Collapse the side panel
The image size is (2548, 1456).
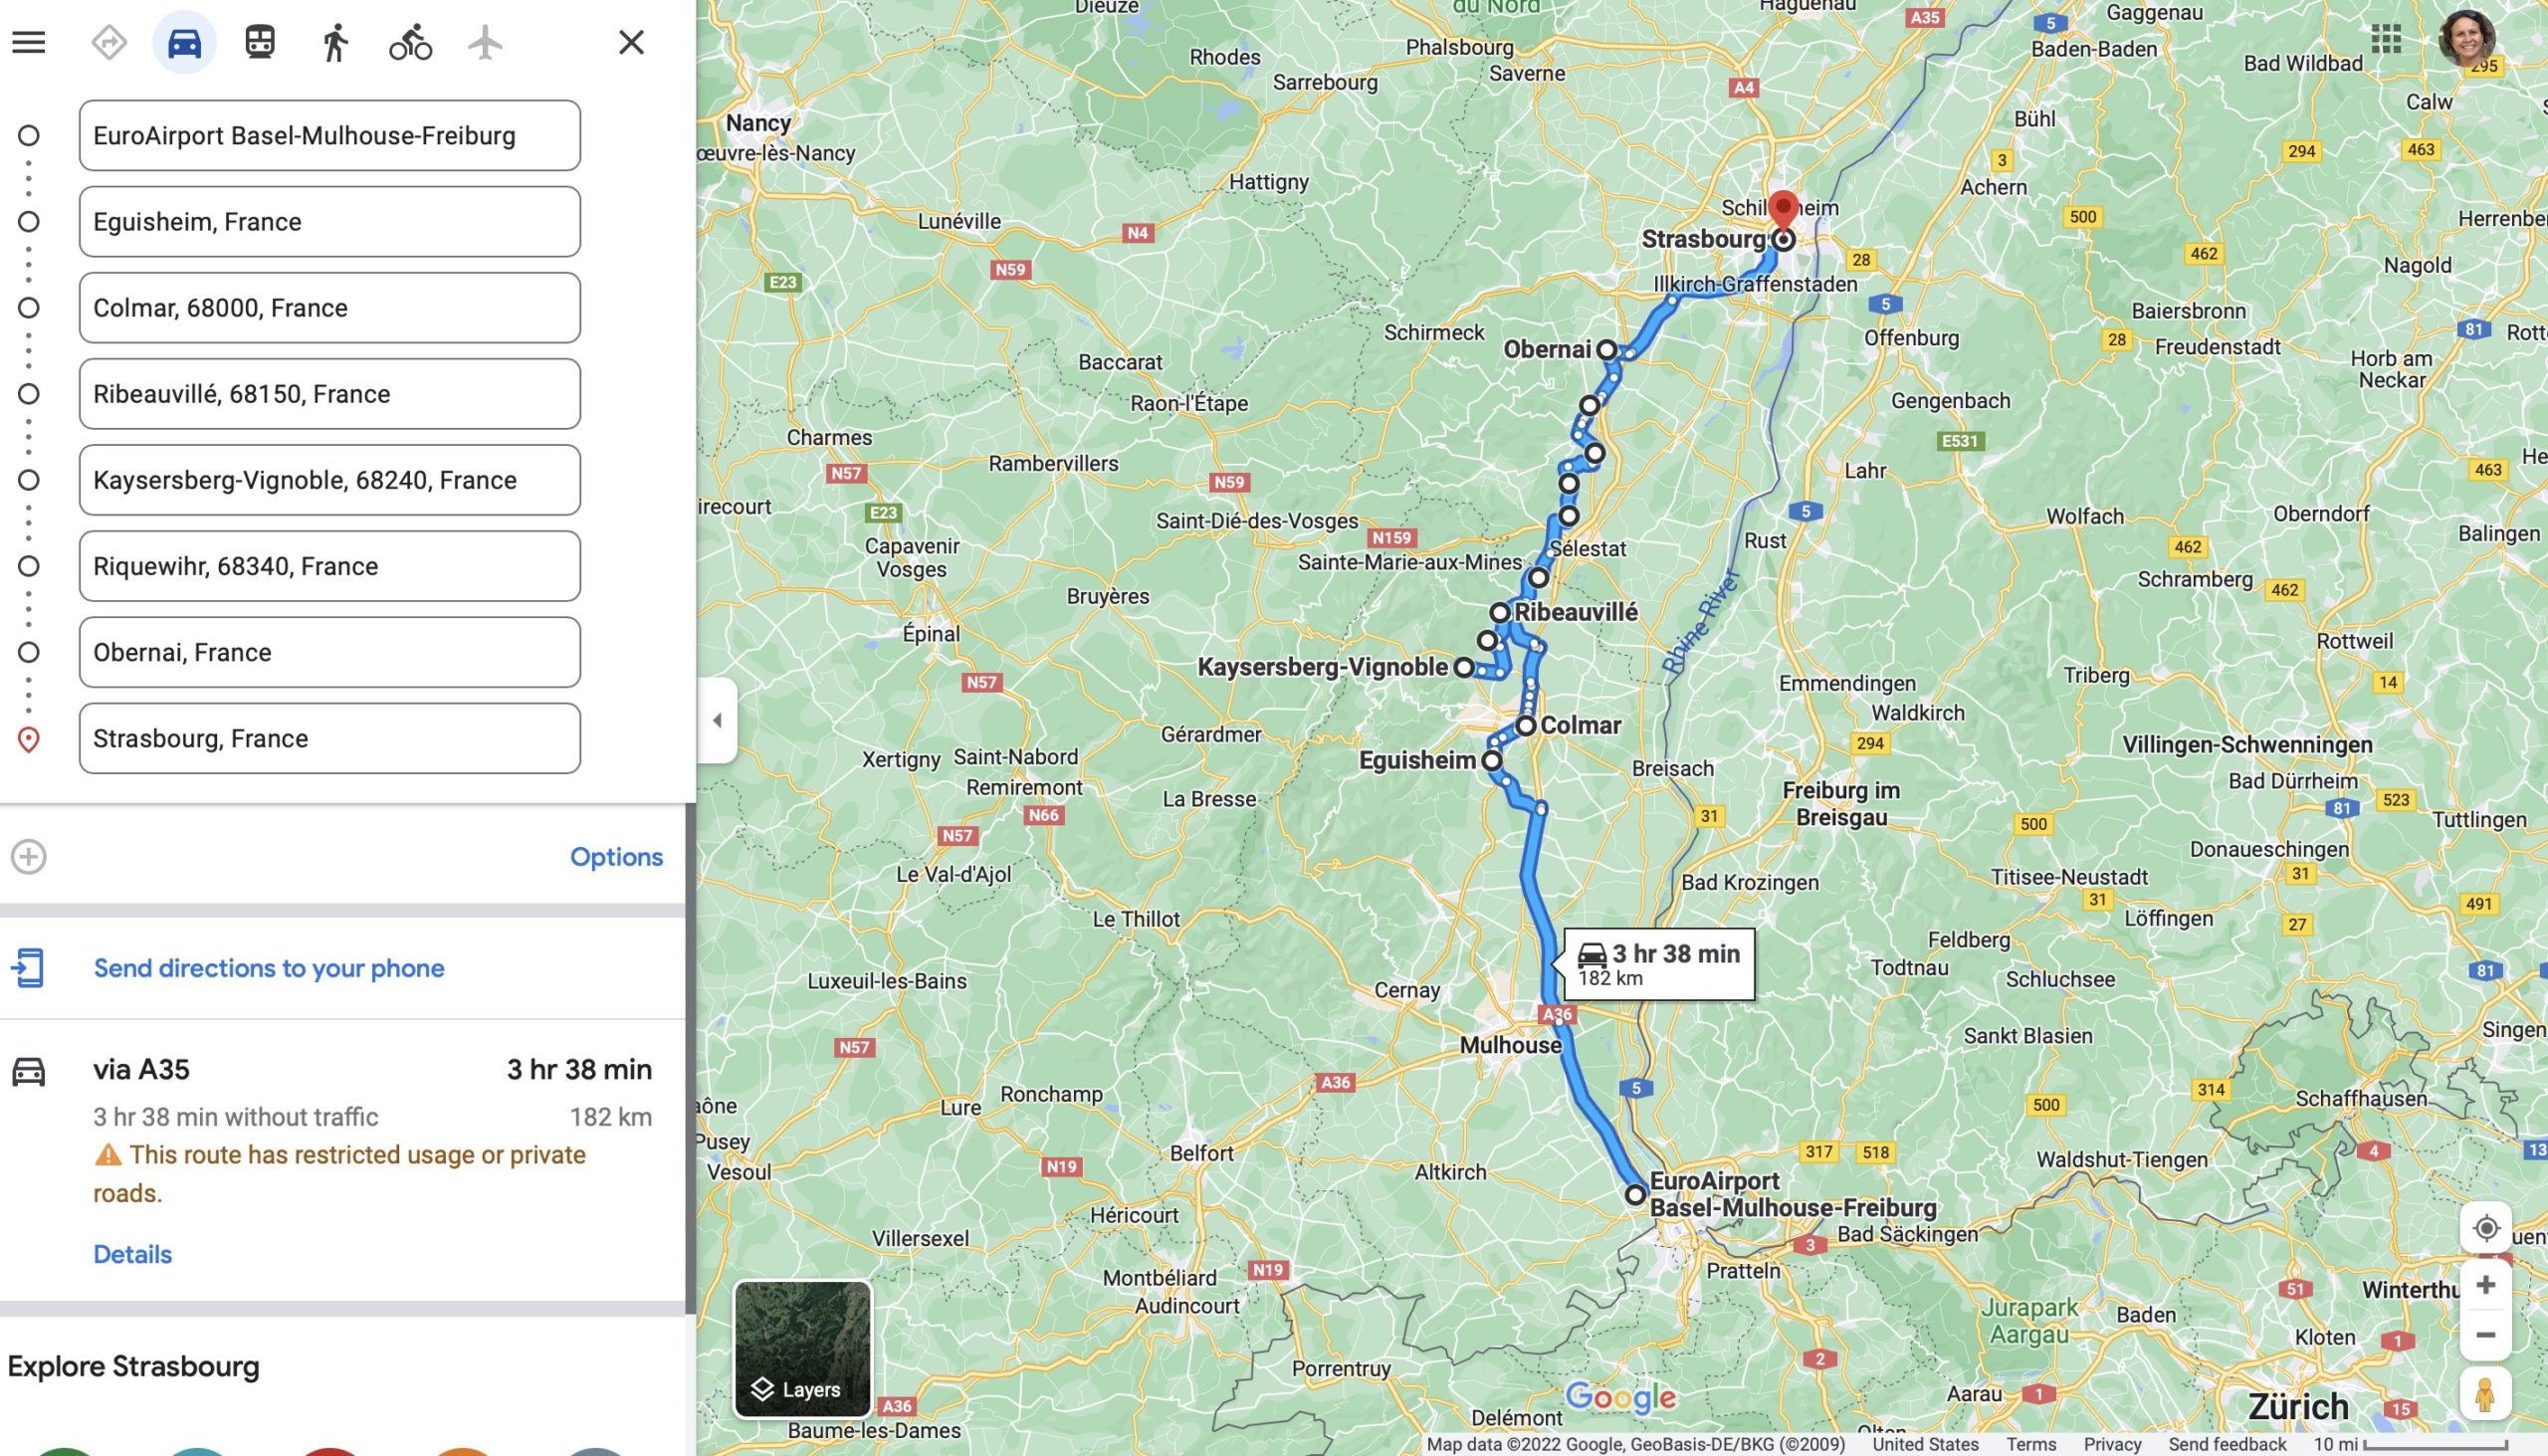tap(717, 720)
